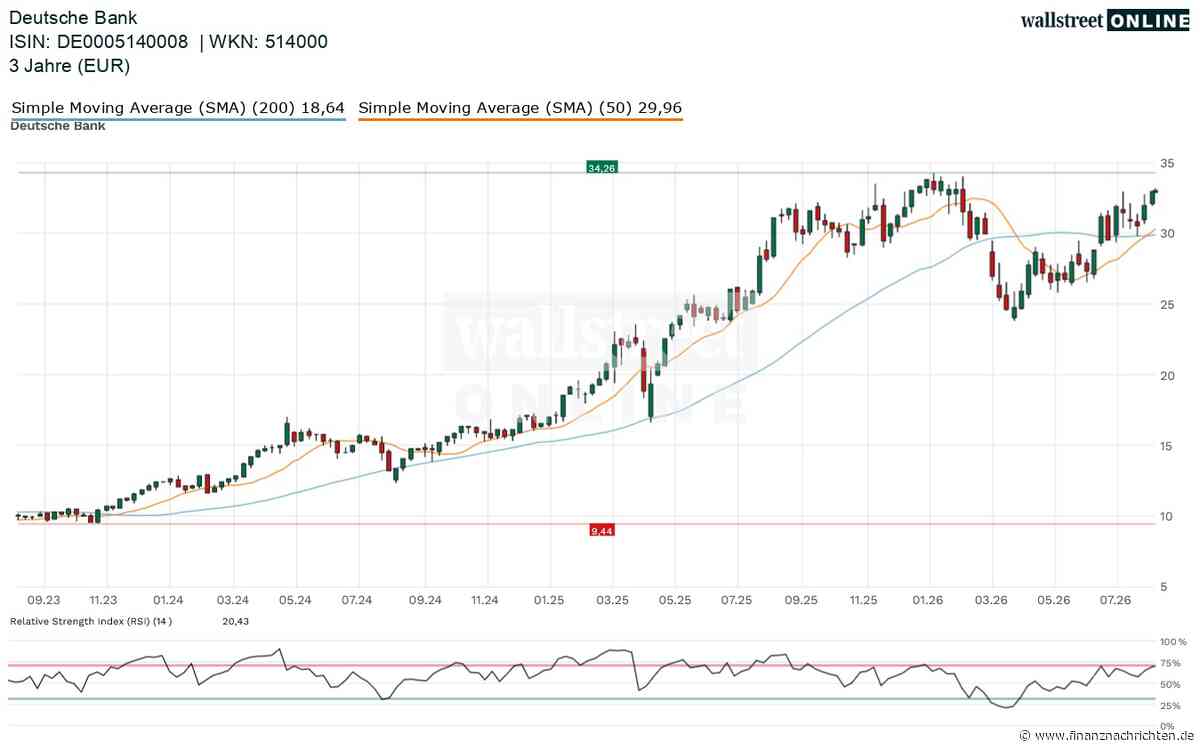The height and width of the screenshot is (750, 1200).
Task: Click the 07.25 date axis label
Action: point(737,600)
